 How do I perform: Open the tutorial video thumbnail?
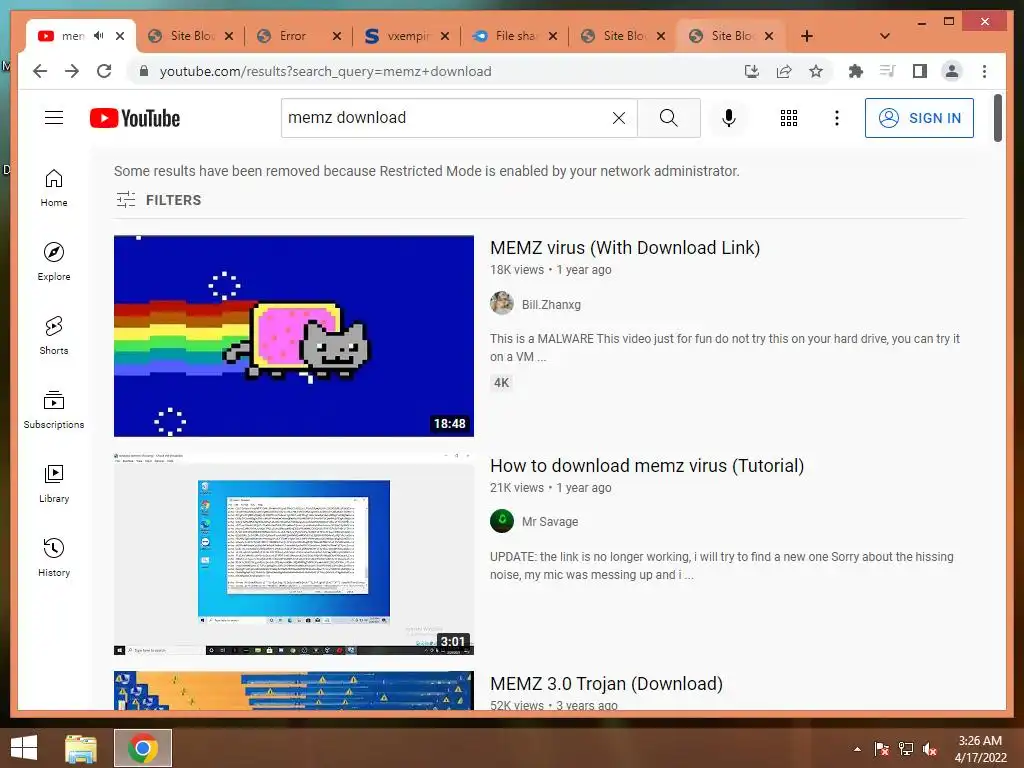tap(294, 554)
